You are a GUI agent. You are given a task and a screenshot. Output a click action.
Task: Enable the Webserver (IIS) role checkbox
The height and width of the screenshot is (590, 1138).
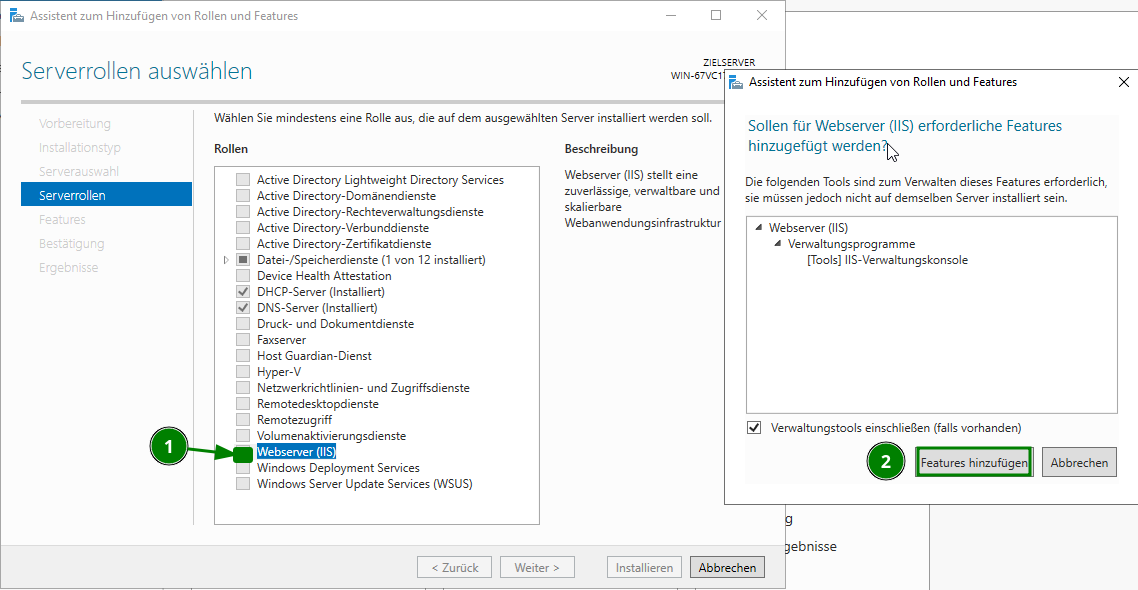click(242, 451)
